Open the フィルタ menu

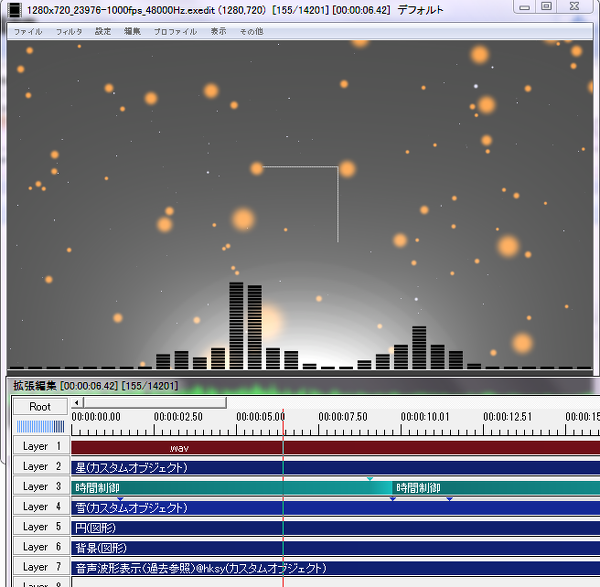point(69,32)
